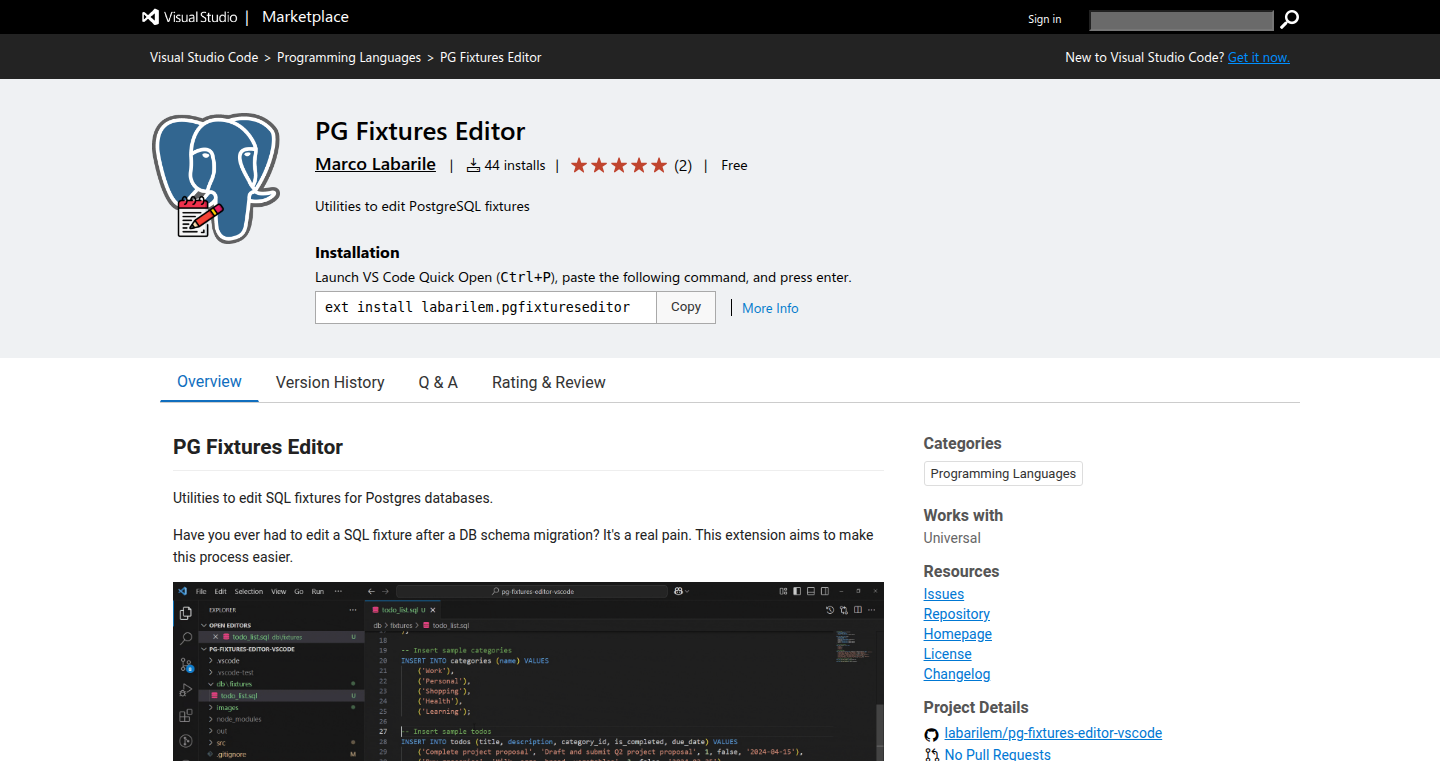The image size is (1440, 761).
Task: Click the Visual Studio logo
Action: (190, 17)
